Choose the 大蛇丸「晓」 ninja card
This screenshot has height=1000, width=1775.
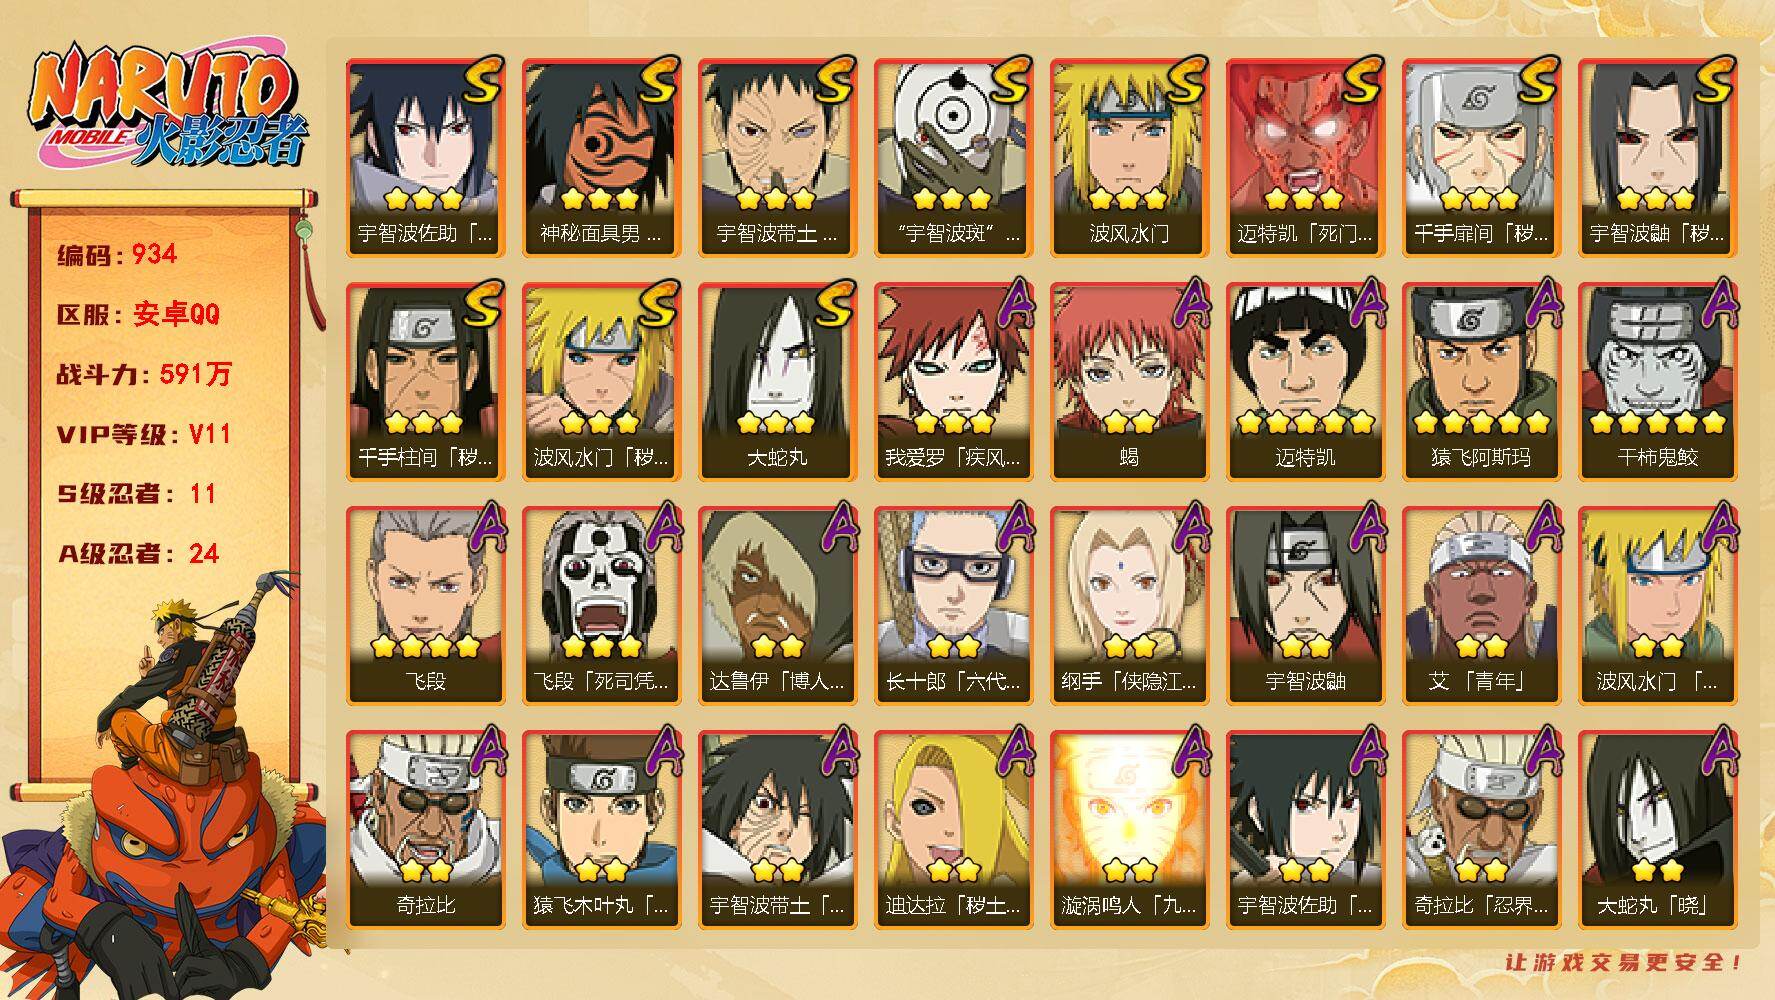(x=1658, y=830)
